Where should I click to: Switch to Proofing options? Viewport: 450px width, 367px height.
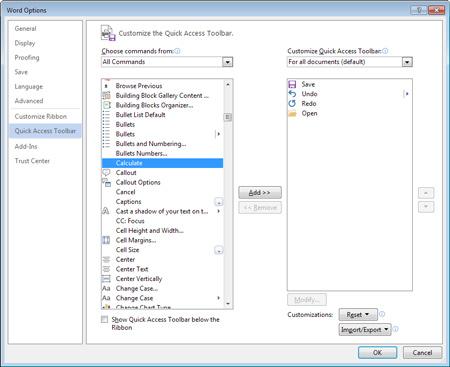27,58
